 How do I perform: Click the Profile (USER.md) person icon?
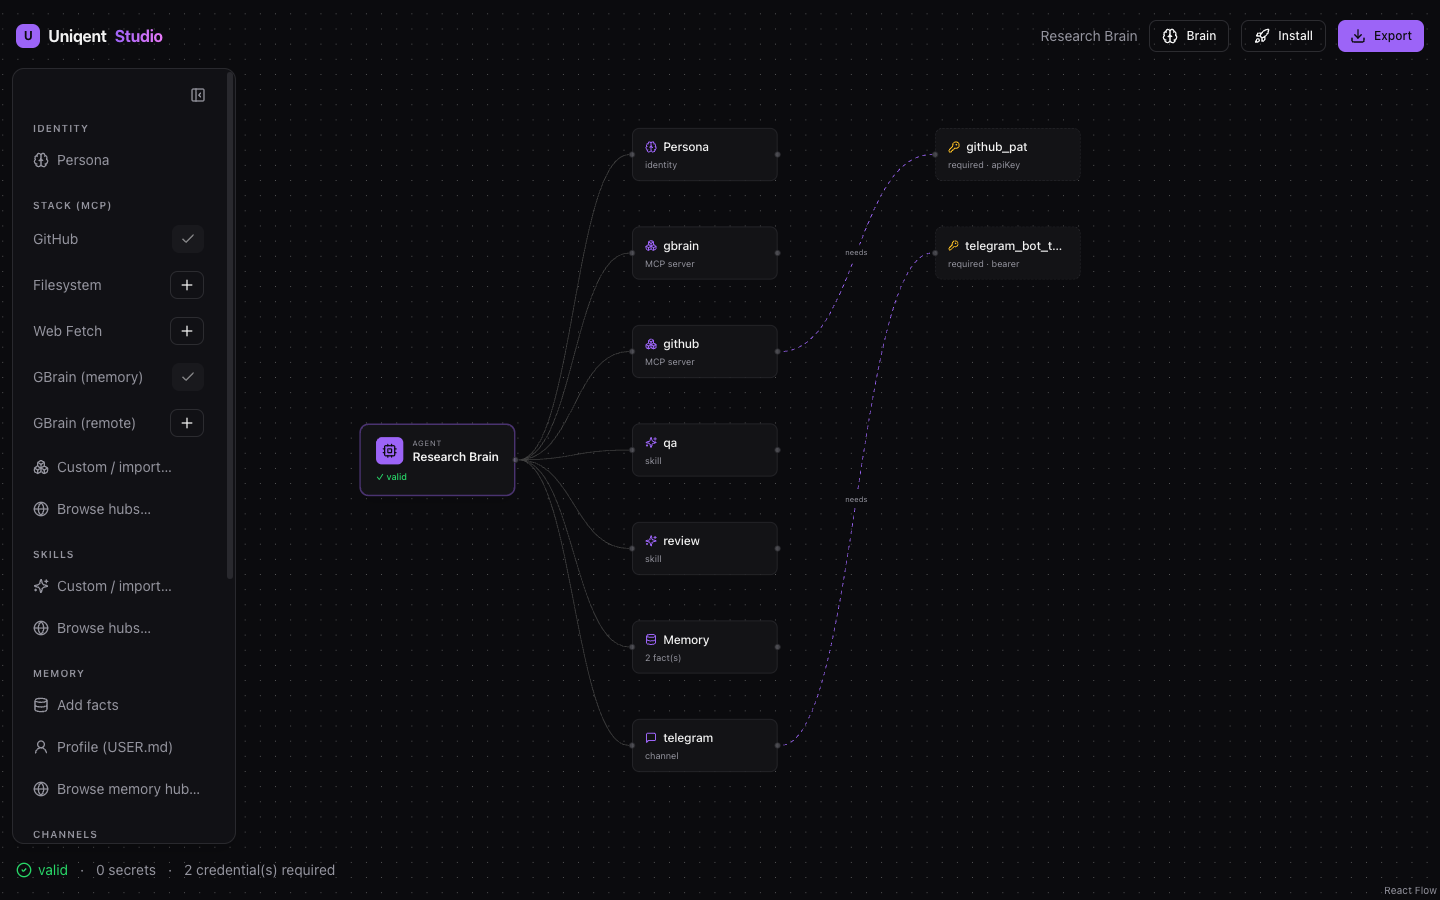tap(41, 747)
